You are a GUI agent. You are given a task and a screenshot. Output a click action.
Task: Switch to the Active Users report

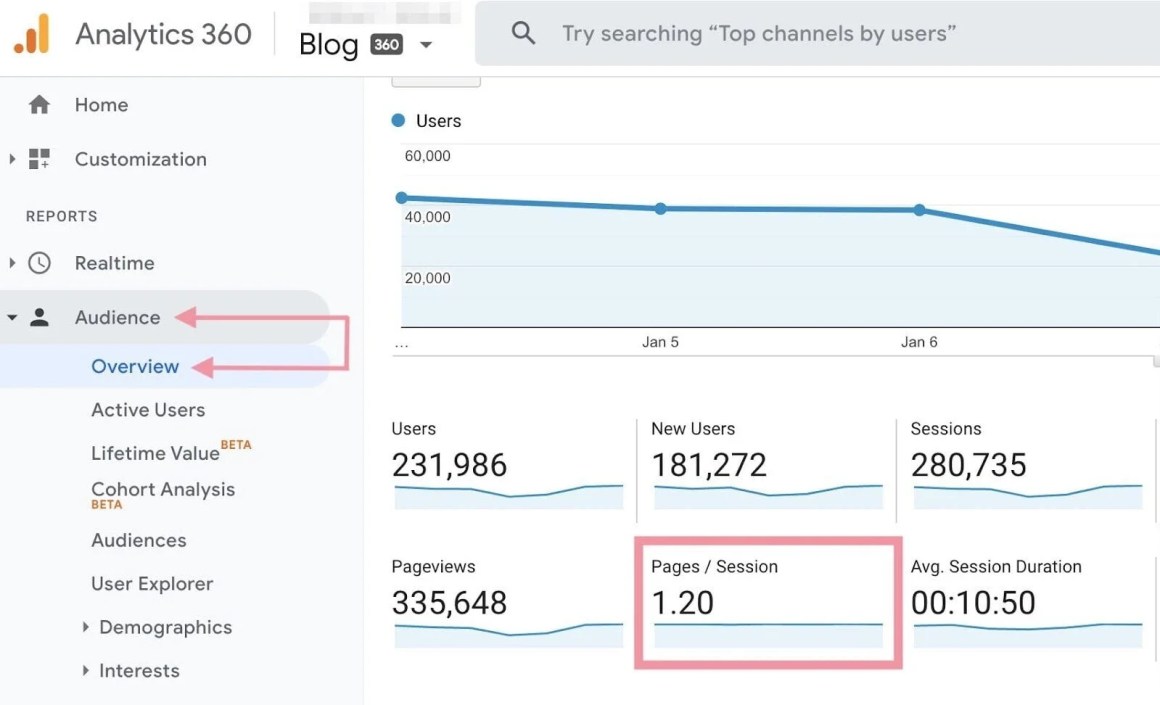point(147,410)
